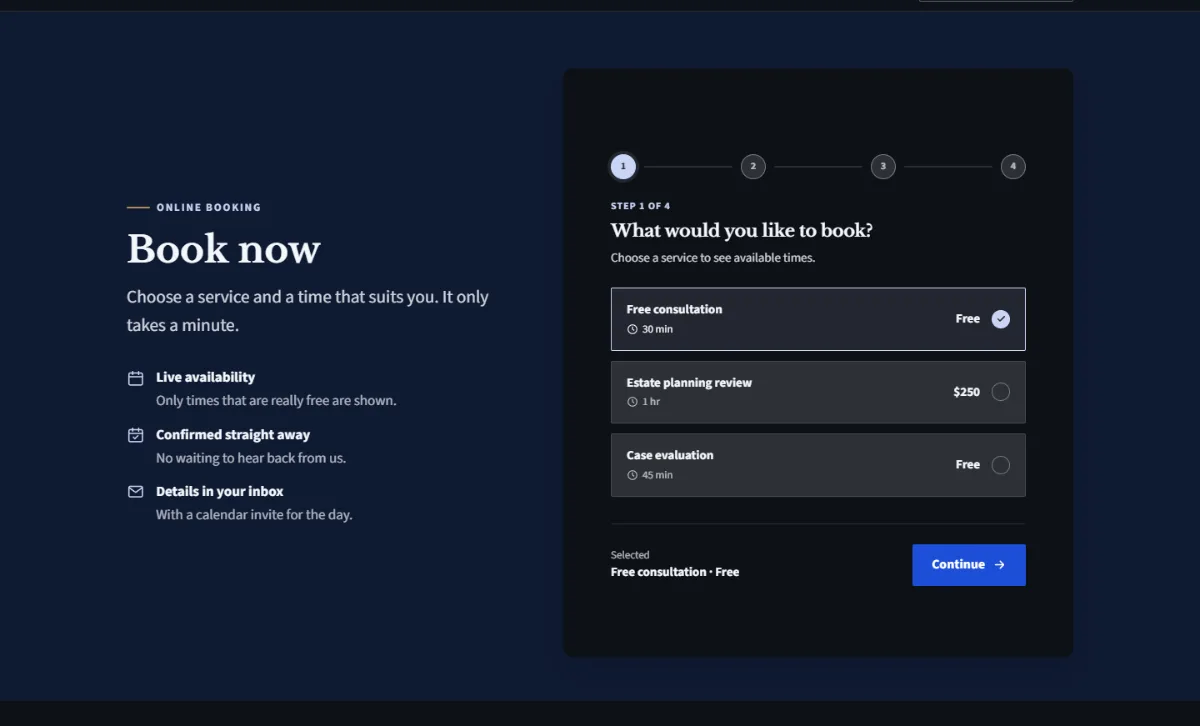1200x726 pixels.
Task: Click the "30 min" duration text
Action: pos(657,329)
